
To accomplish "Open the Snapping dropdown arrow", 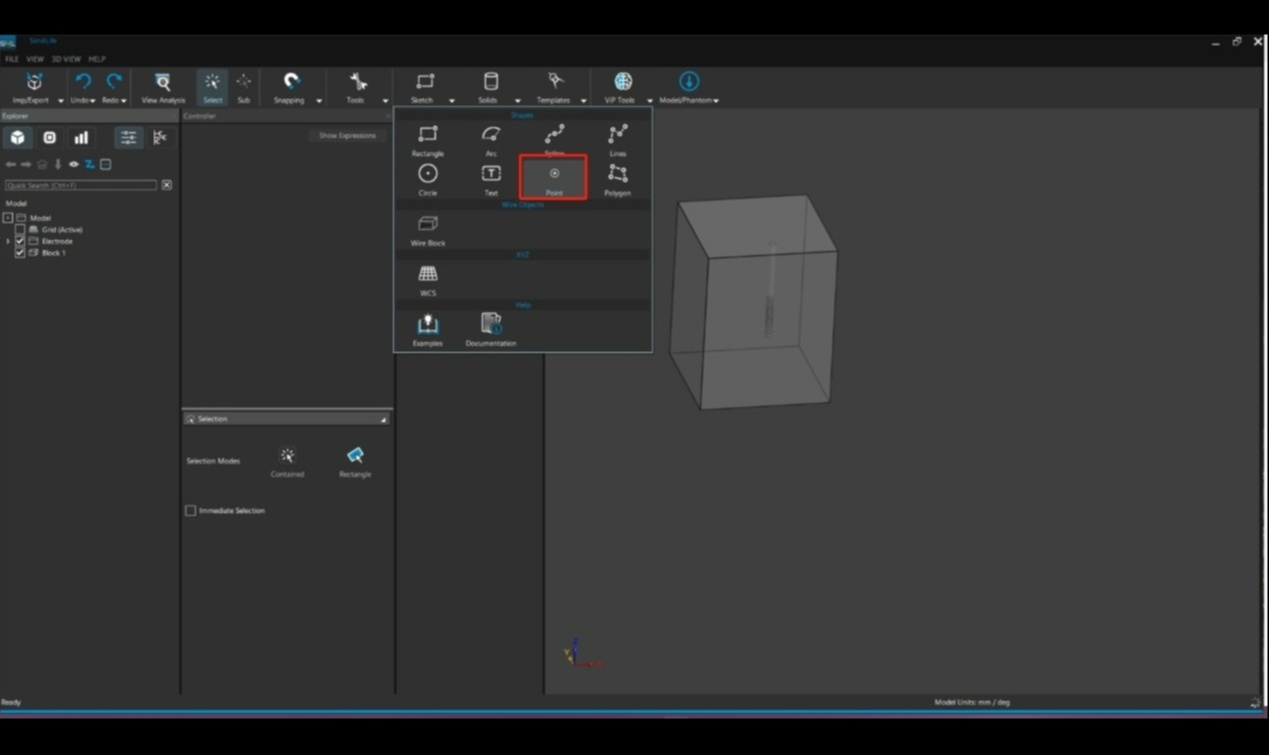I will click(x=319, y=101).
